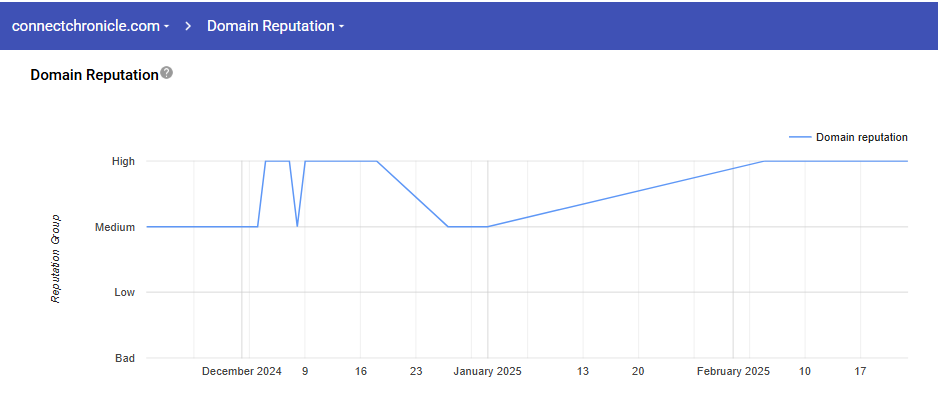Click the February 2025 x-axis label
Screen dimensions: 938x414
tap(733, 372)
